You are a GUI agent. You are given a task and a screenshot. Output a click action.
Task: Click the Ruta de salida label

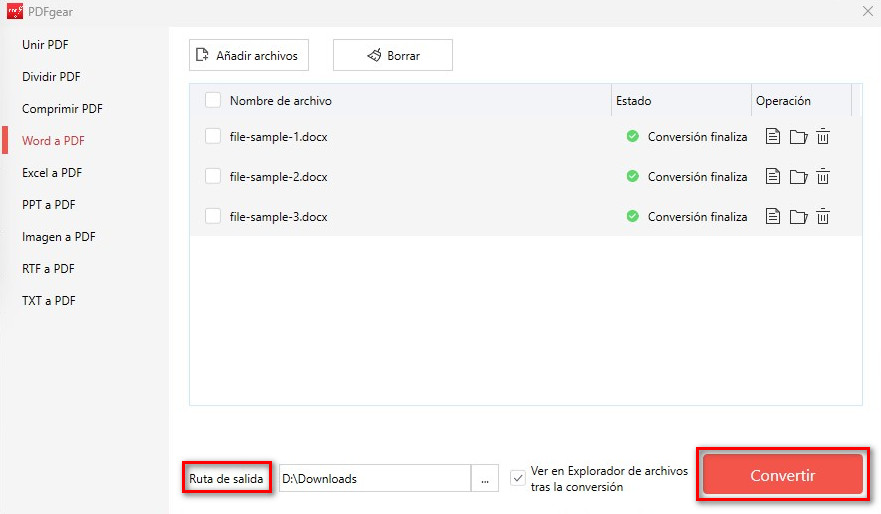tap(226, 479)
